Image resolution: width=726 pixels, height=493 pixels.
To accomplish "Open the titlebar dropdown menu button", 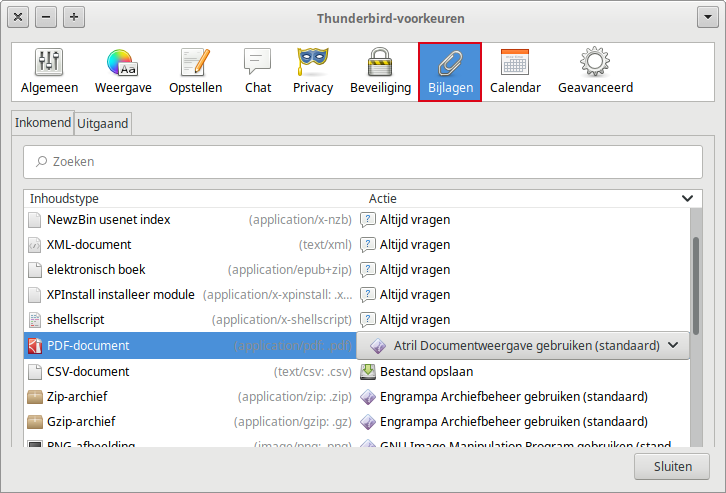I will pos(707,18).
